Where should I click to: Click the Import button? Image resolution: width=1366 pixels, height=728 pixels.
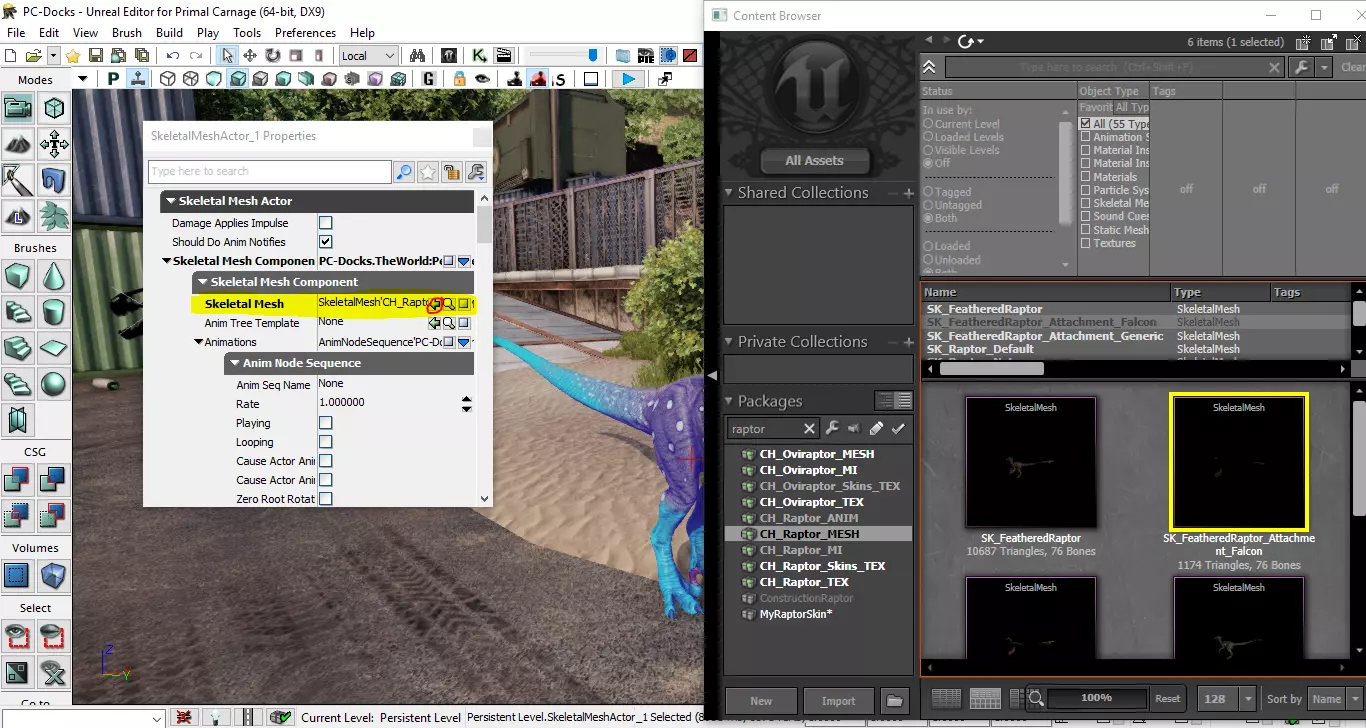[x=838, y=700]
